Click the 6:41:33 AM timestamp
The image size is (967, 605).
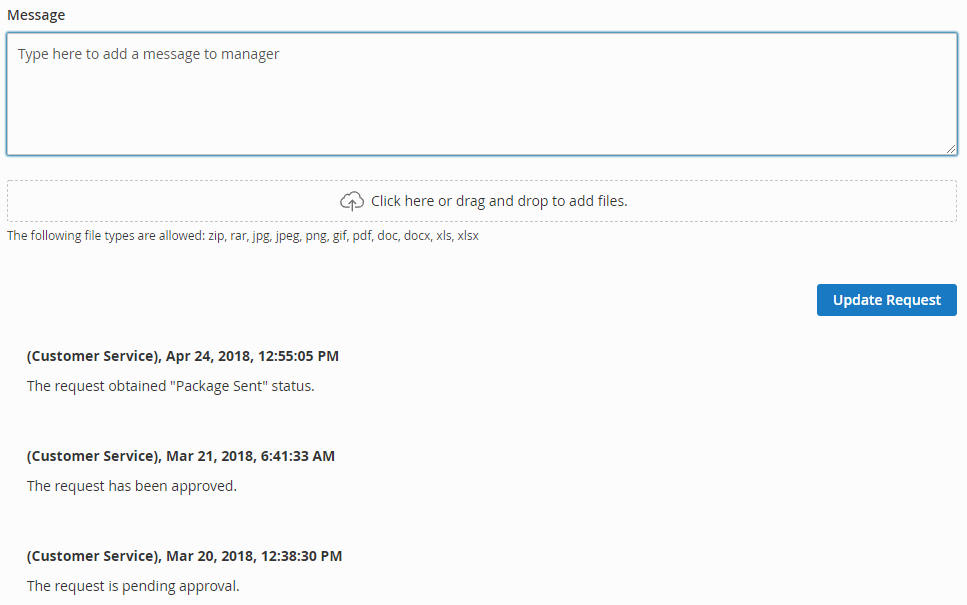(x=298, y=456)
